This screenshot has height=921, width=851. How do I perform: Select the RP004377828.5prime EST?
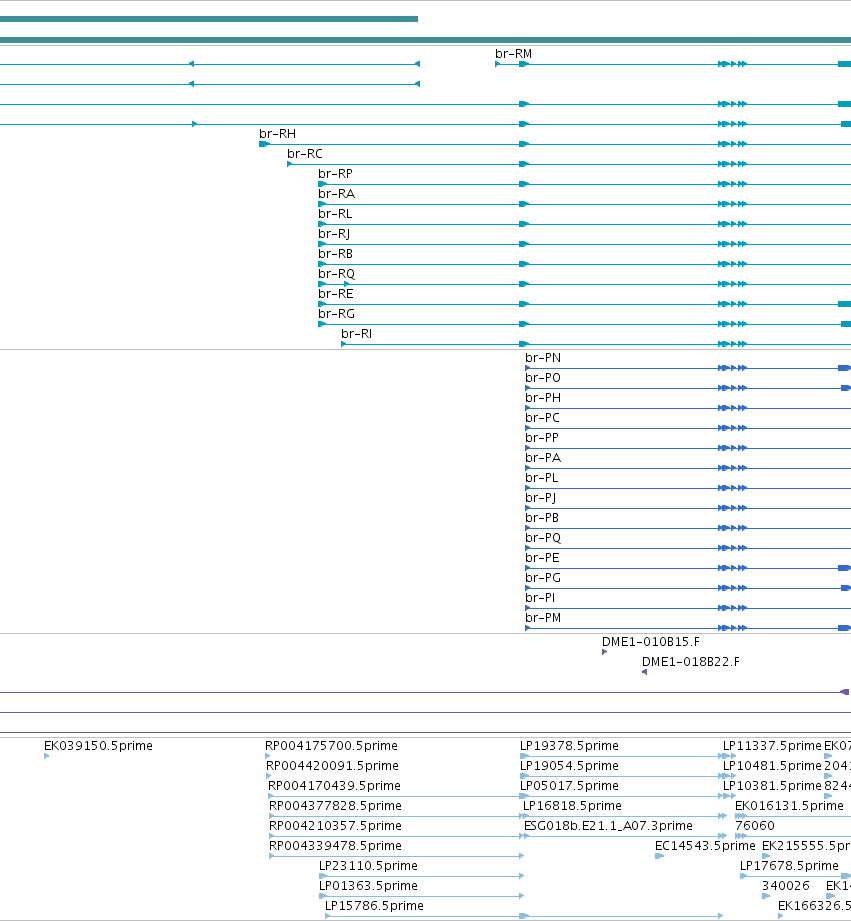click(335, 805)
